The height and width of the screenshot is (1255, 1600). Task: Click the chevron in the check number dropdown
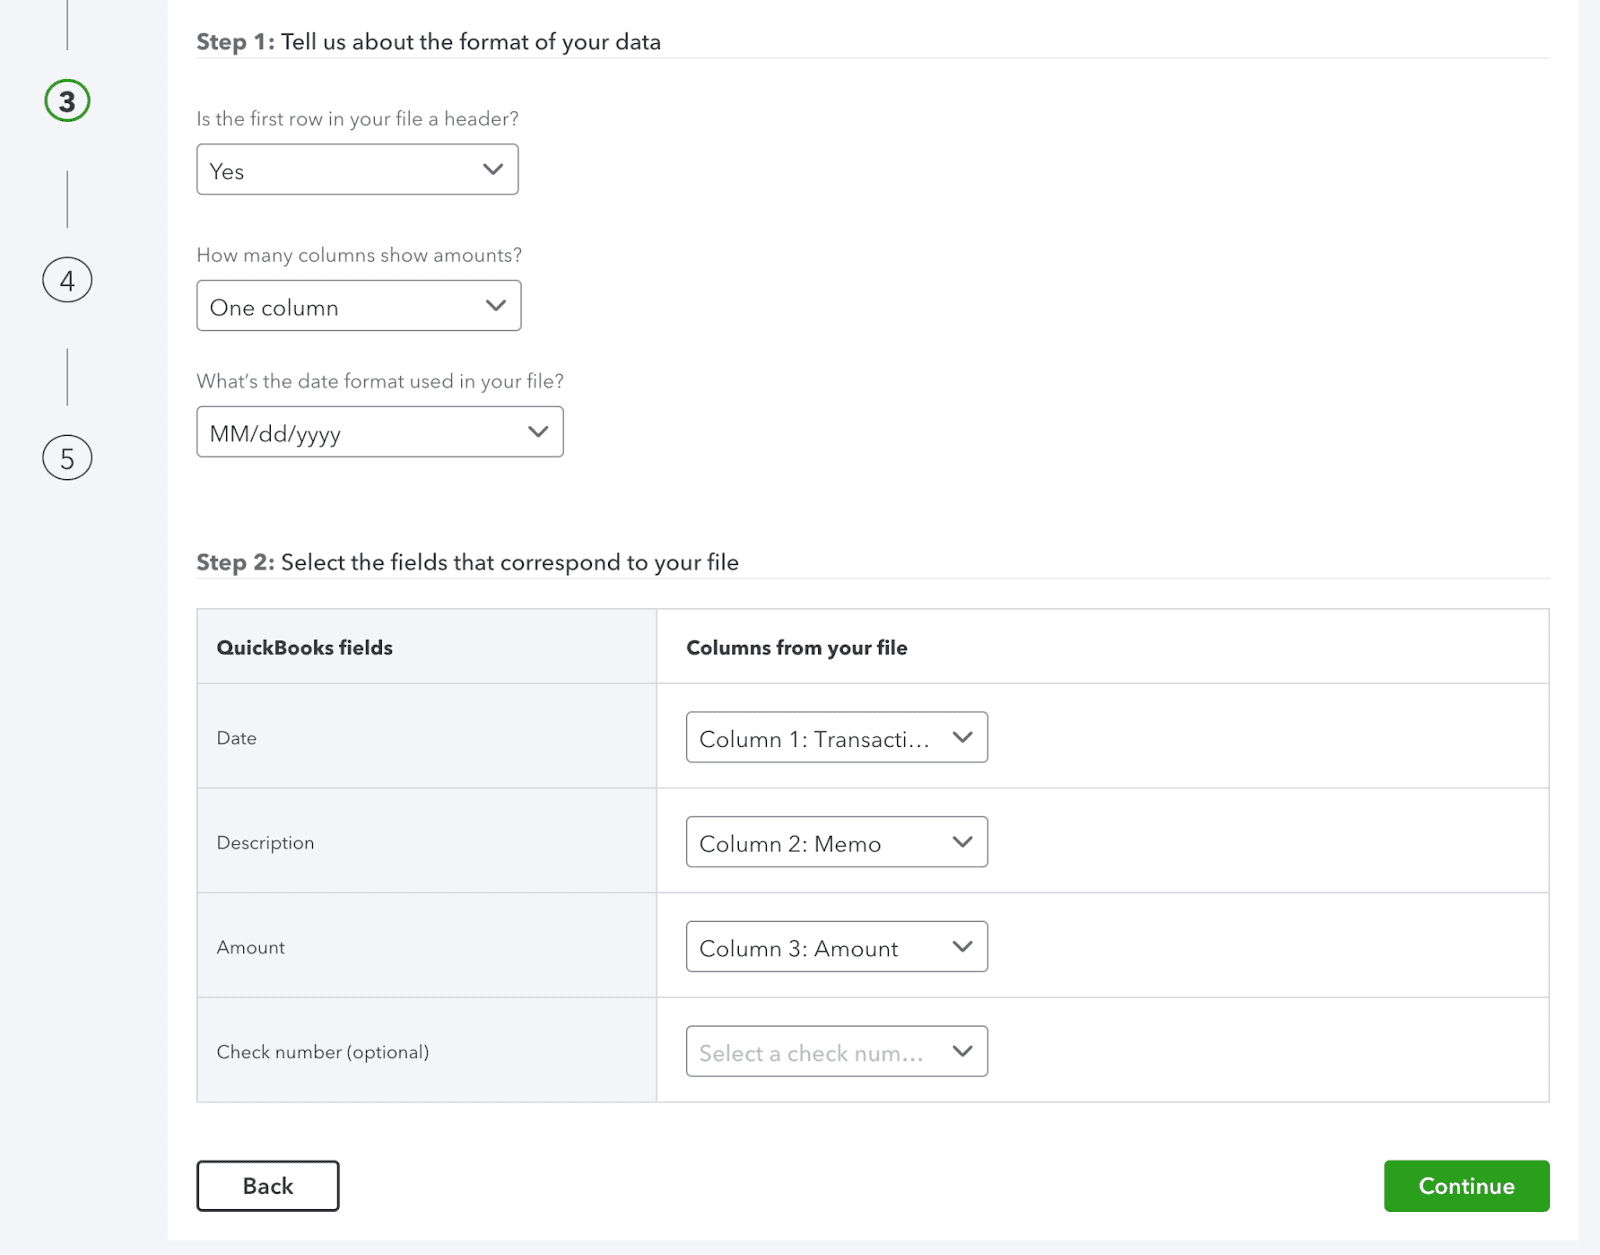[x=962, y=1051]
